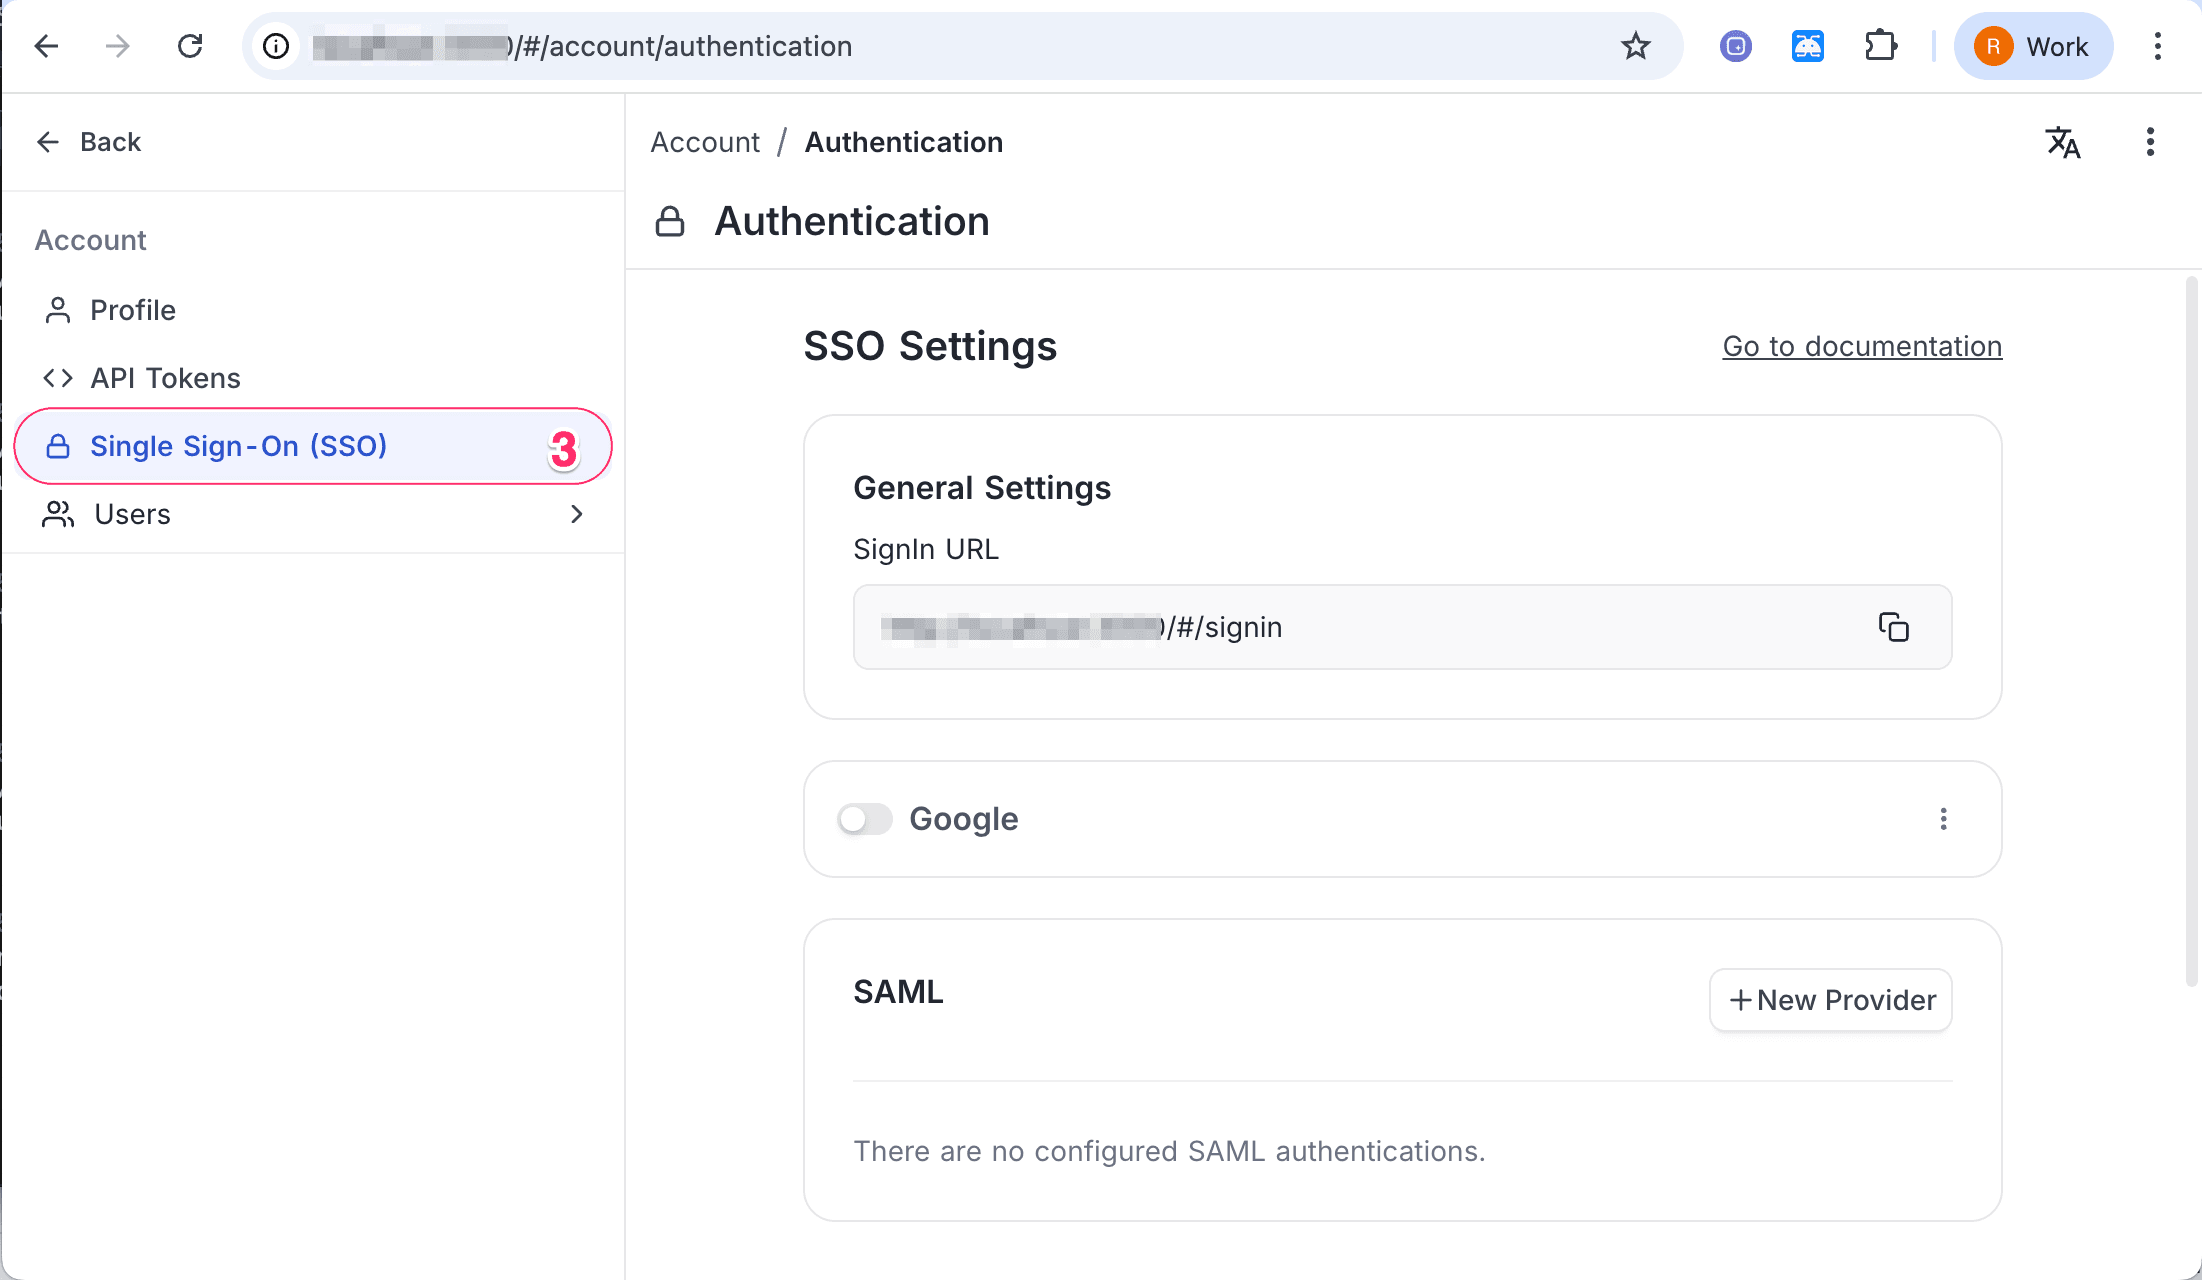Viewport: 2202px width, 1280px height.
Task: Select the Users icon in the sidebar
Action: click(57, 514)
